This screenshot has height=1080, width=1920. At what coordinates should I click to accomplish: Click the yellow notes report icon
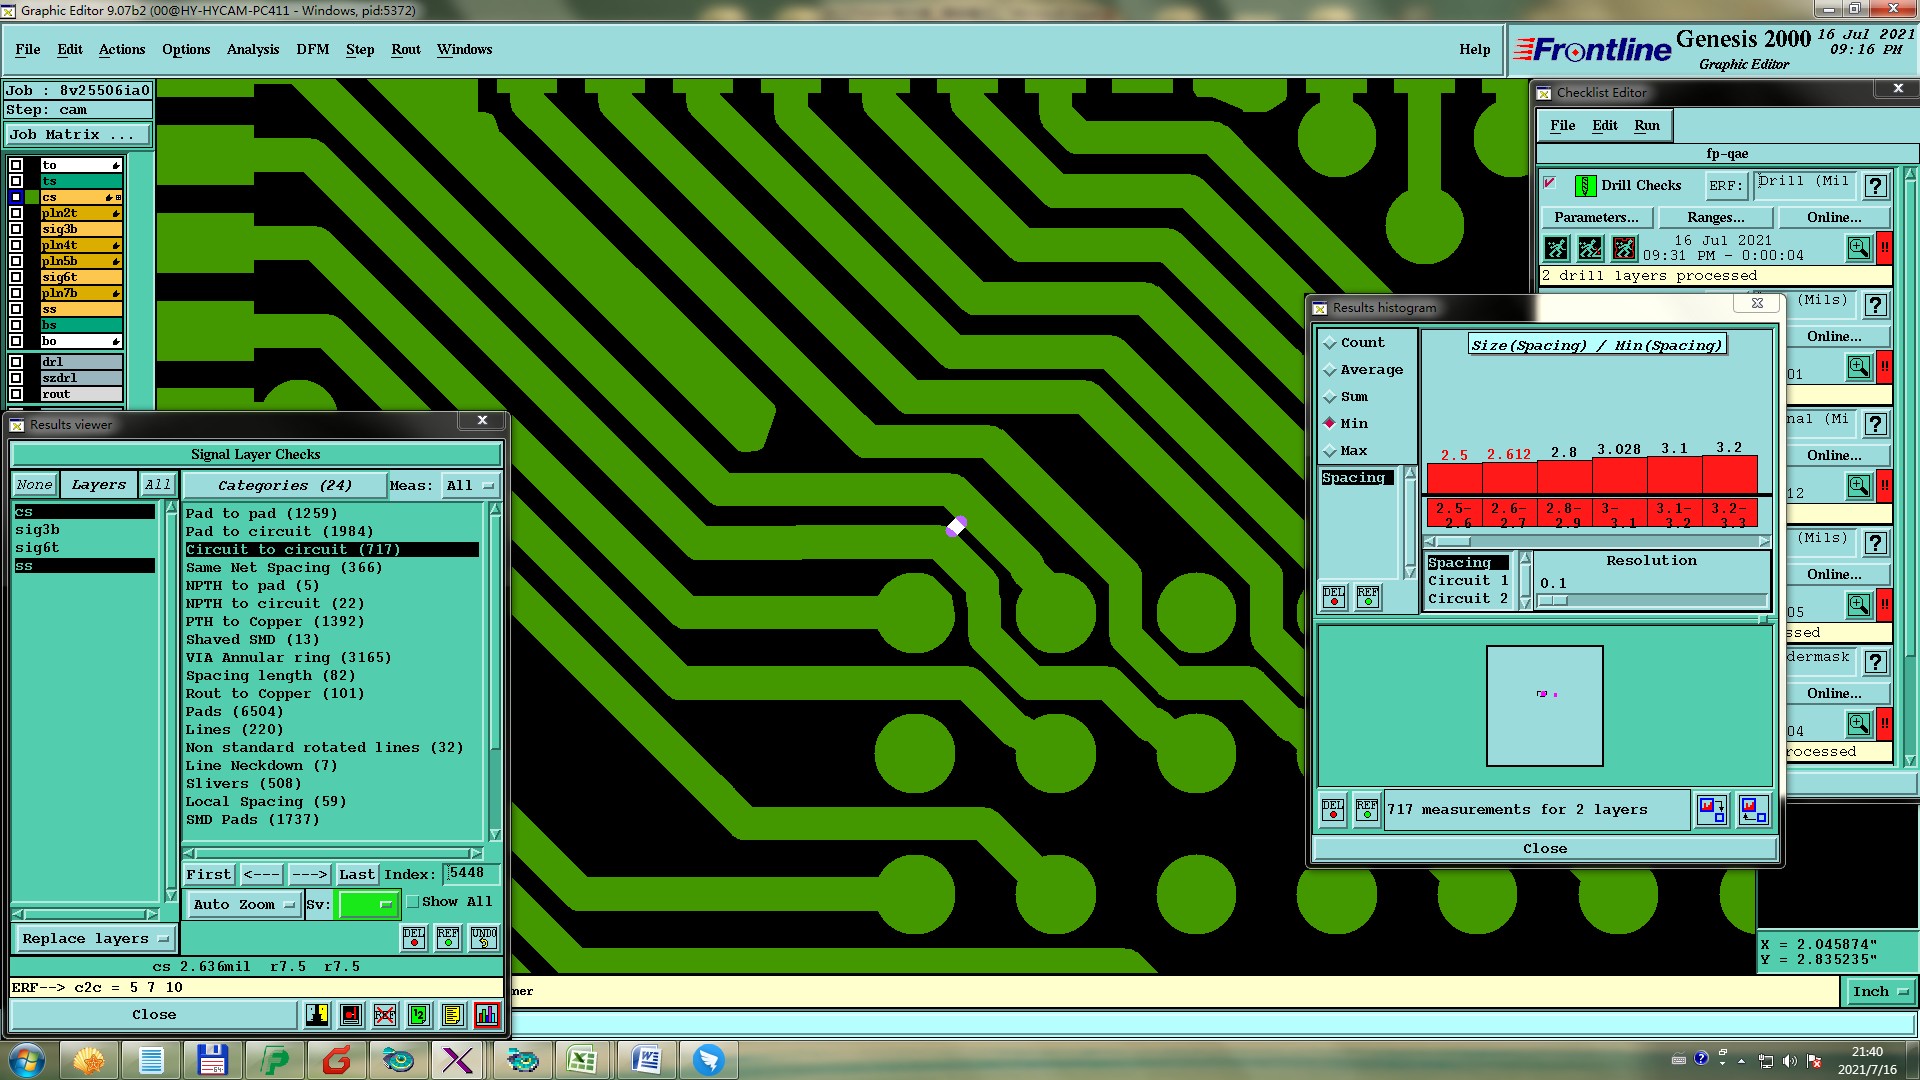click(x=452, y=1015)
